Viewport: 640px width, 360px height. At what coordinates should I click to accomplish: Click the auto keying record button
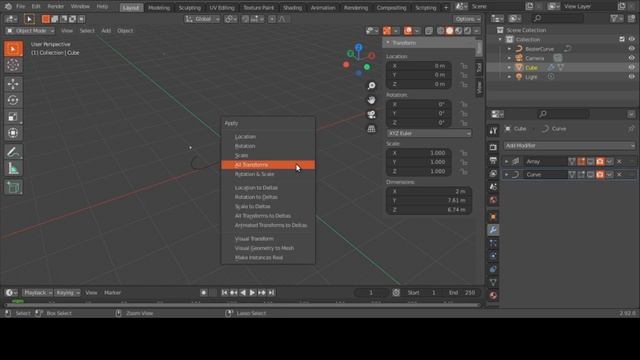pyautogui.click(x=204, y=293)
